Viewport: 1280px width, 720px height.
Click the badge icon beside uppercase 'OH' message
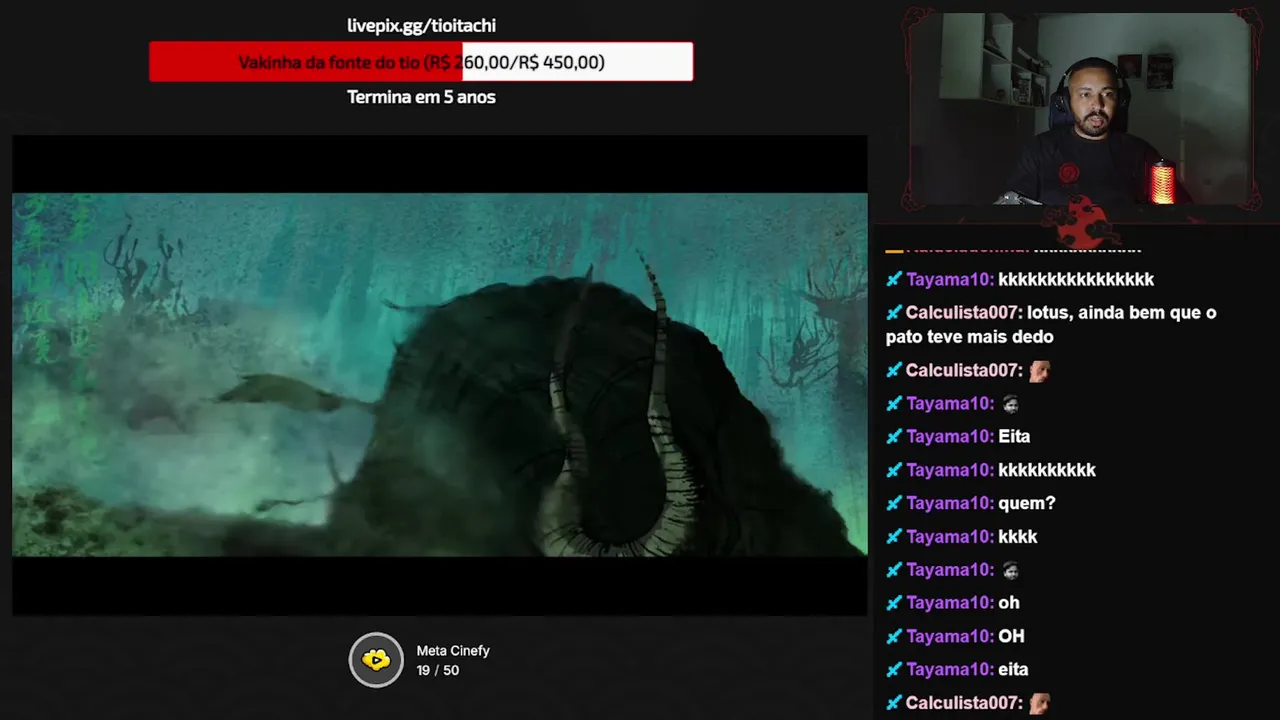894,636
